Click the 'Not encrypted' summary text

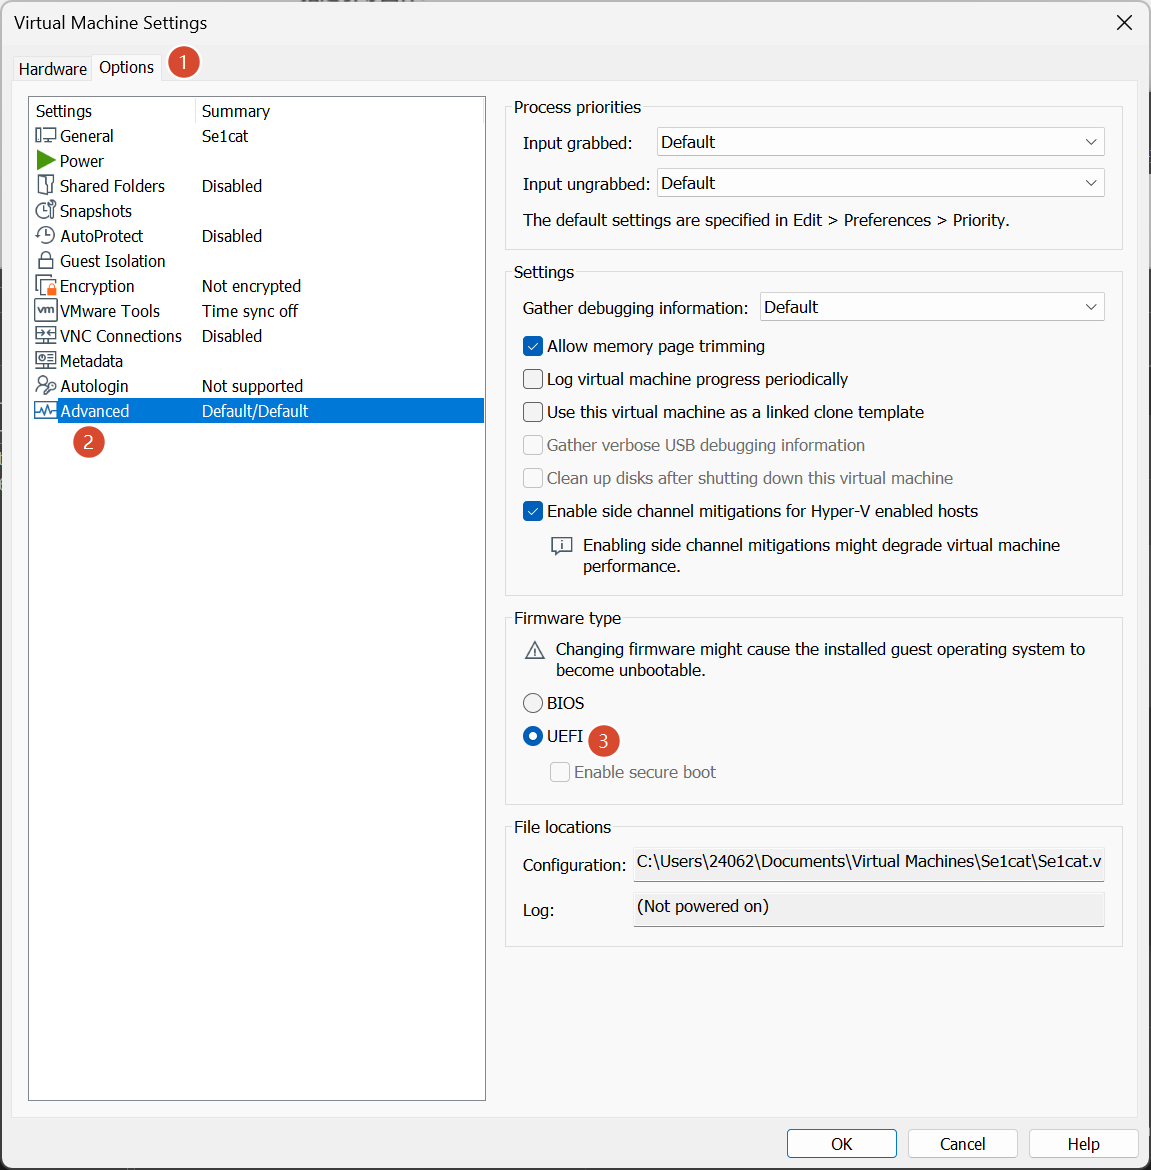[x=251, y=286]
